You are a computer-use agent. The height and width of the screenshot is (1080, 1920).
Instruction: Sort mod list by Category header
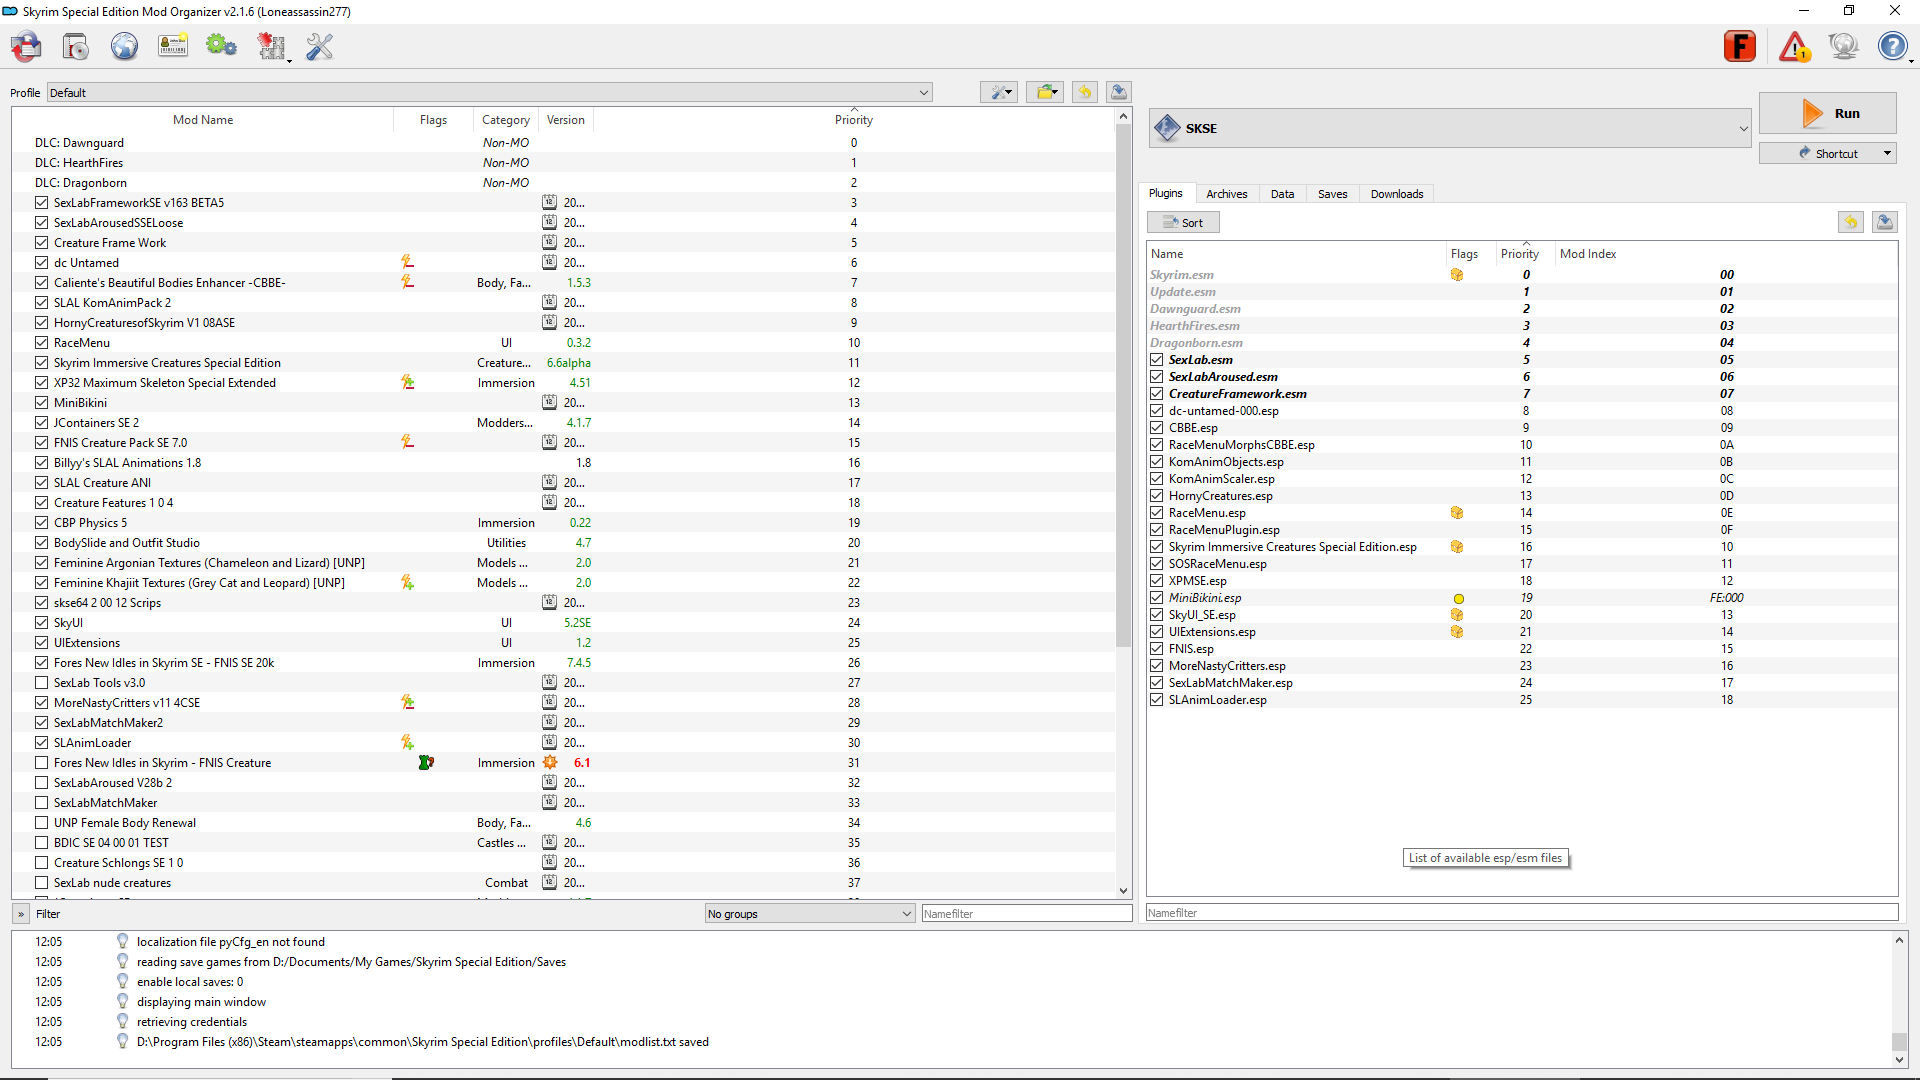click(x=506, y=119)
